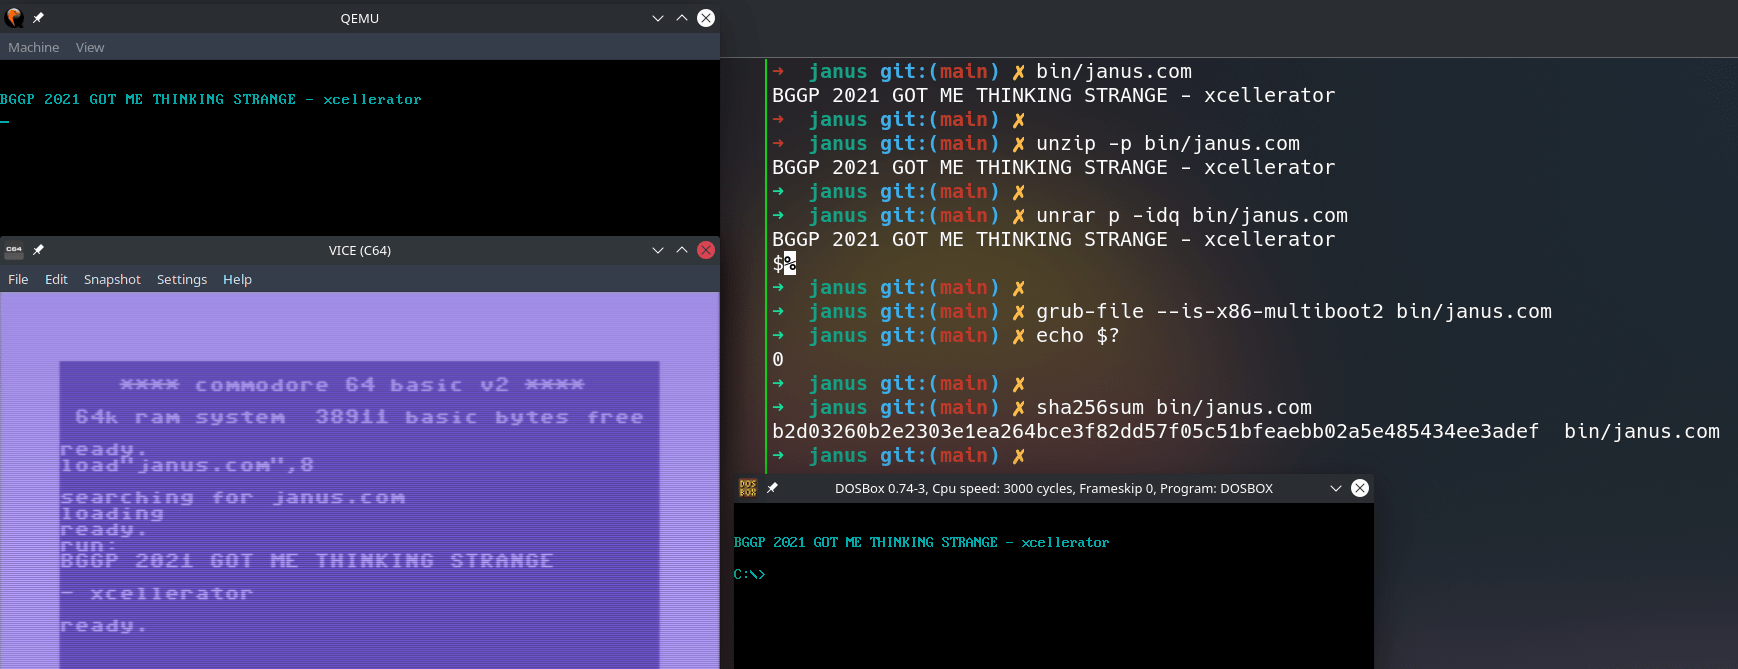Screen dimensions: 1738x669
Task: Maximize the VICE (C64) window
Action: click(681, 250)
